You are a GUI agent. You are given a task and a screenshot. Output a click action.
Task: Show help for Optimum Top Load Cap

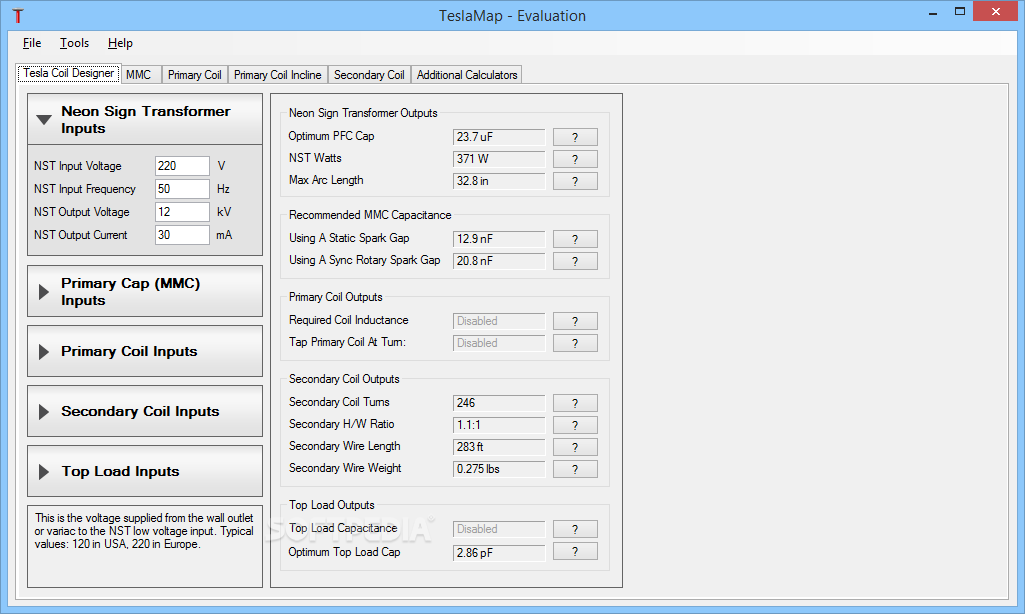click(575, 552)
